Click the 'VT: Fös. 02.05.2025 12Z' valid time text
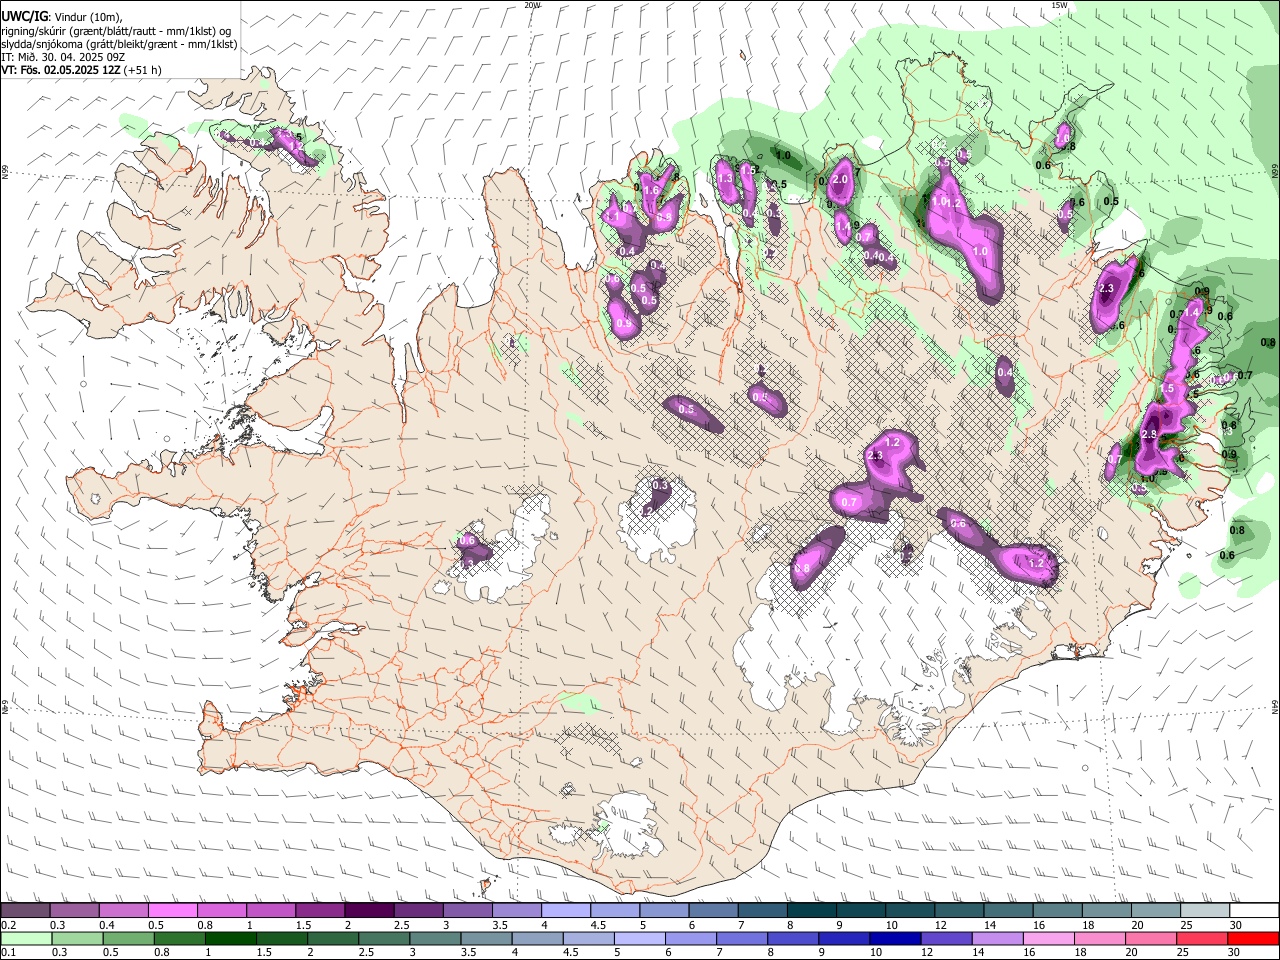The height and width of the screenshot is (960, 1280). (x=62, y=70)
